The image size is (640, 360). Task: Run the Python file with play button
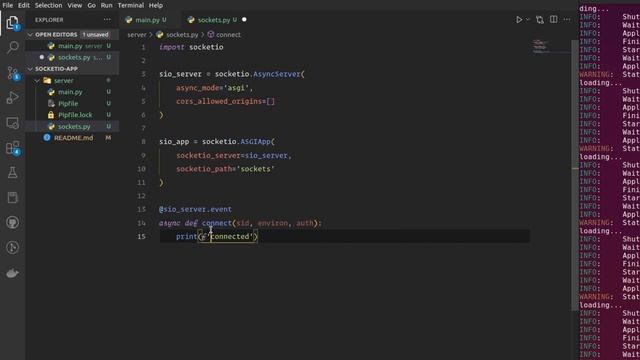click(519, 20)
